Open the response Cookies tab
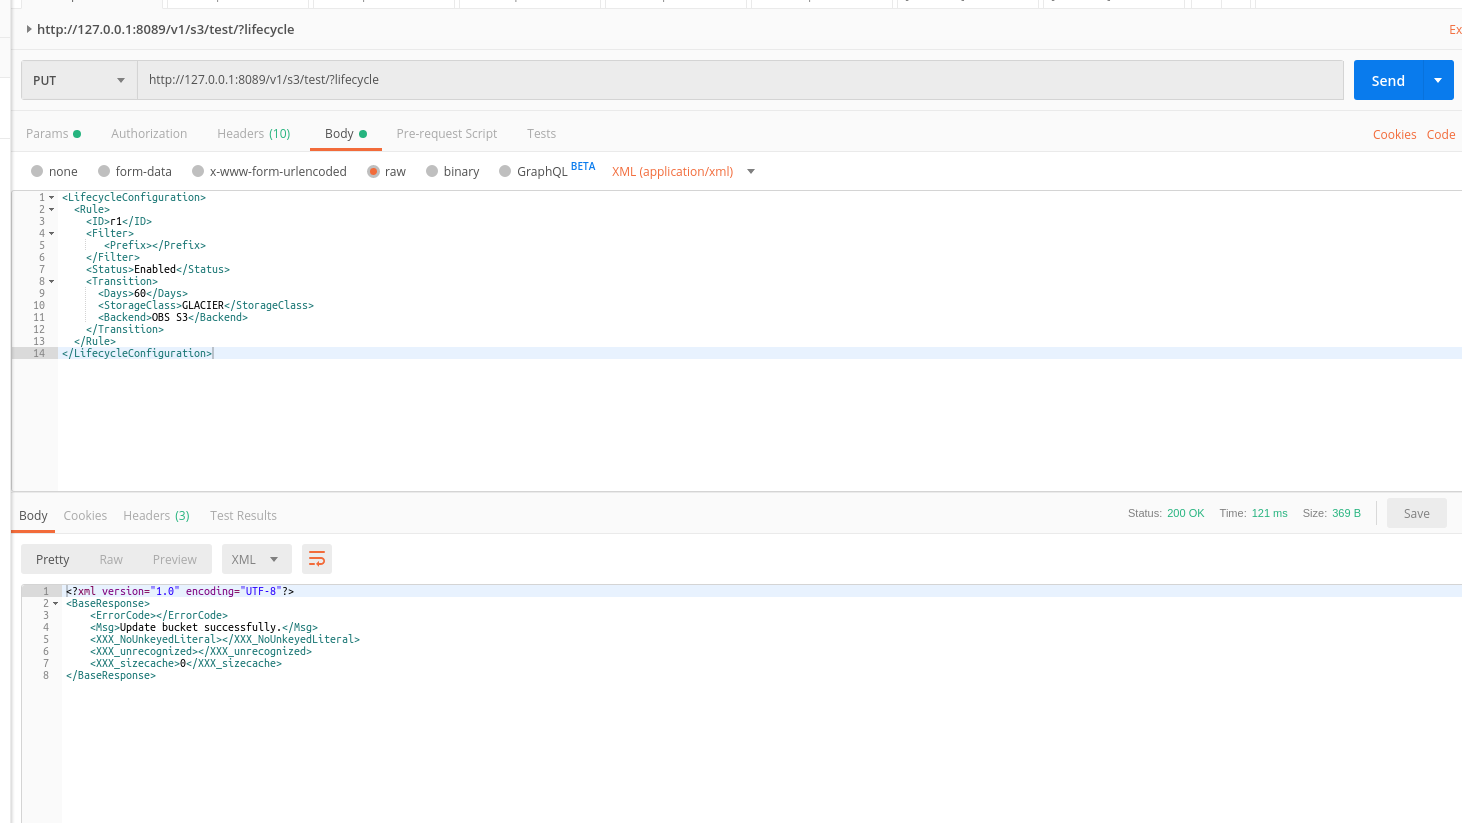The height and width of the screenshot is (823, 1462). pyautogui.click(x=85, y=515)
